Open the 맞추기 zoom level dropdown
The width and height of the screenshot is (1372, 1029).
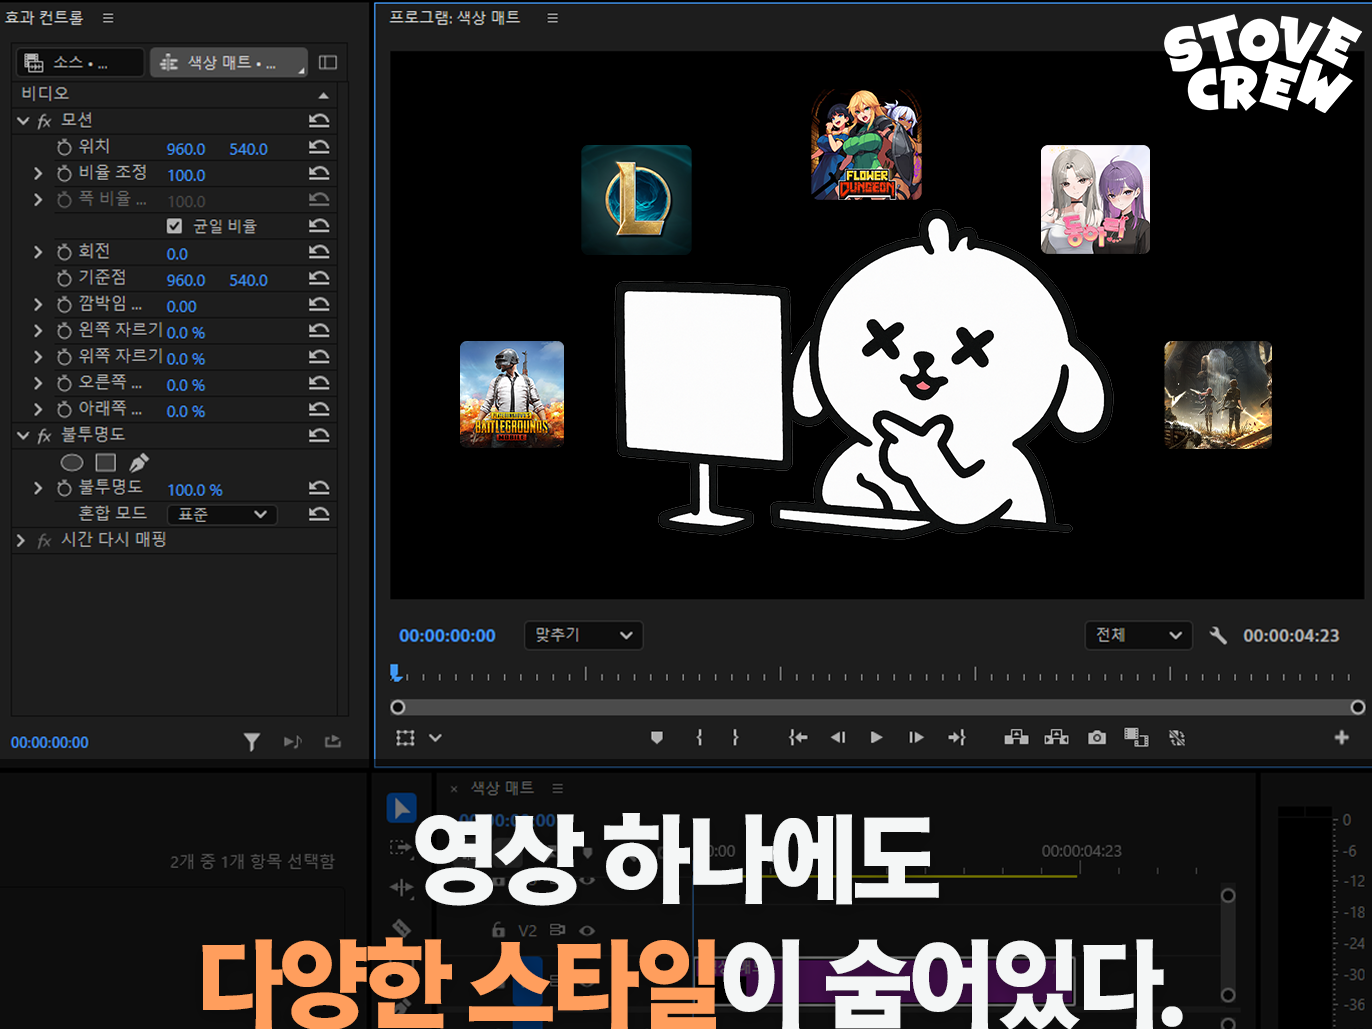[583, 635]
